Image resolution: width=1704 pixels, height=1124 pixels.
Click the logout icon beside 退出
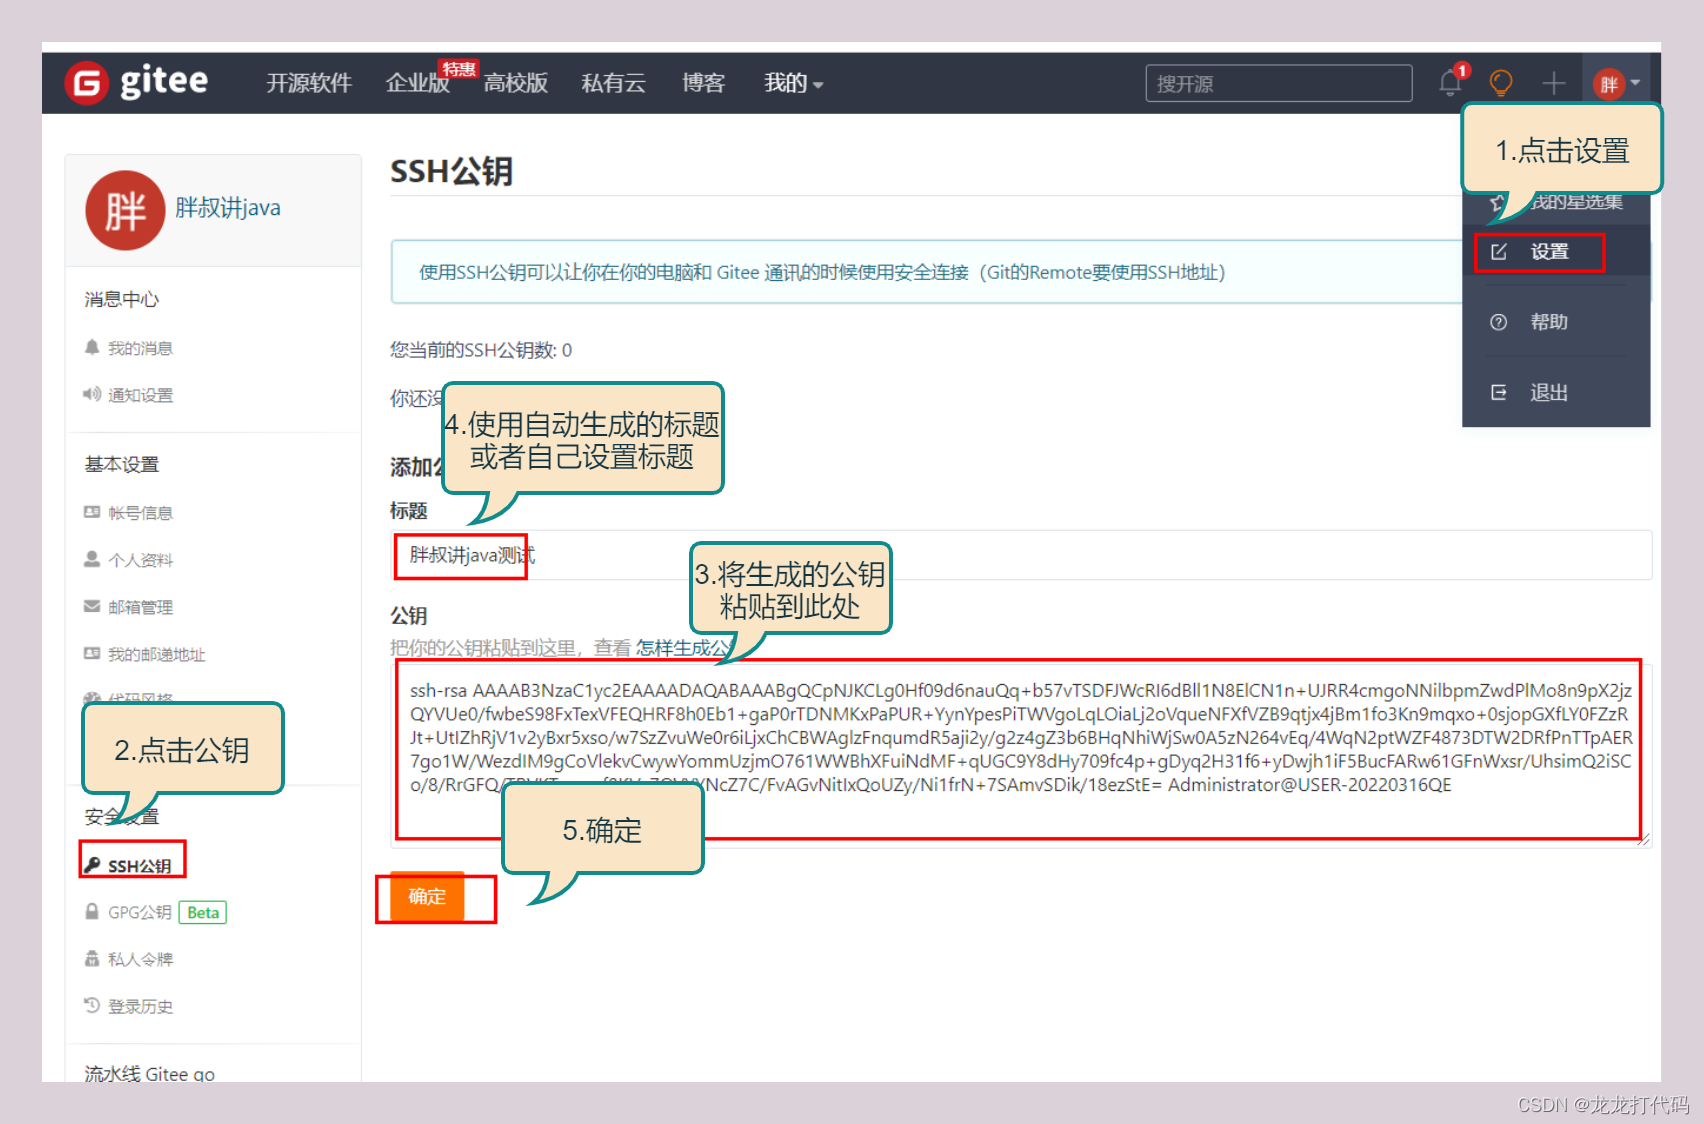click(1498, 393)
